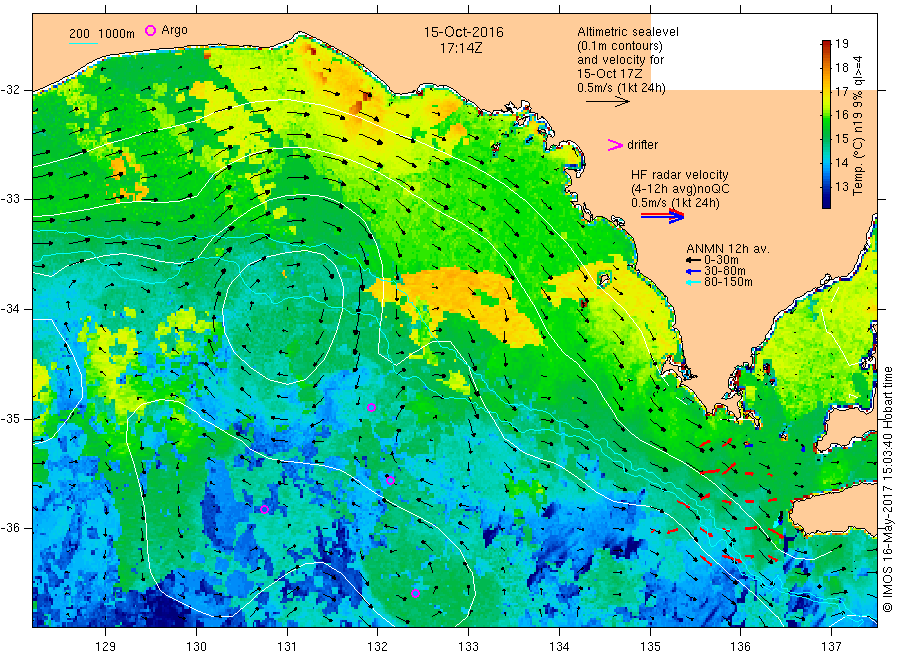This screenshot has height=660, width=900.
Task: Select the Argo float marker near 132.1°E, 35.6°S
Action: pos(390,480)
